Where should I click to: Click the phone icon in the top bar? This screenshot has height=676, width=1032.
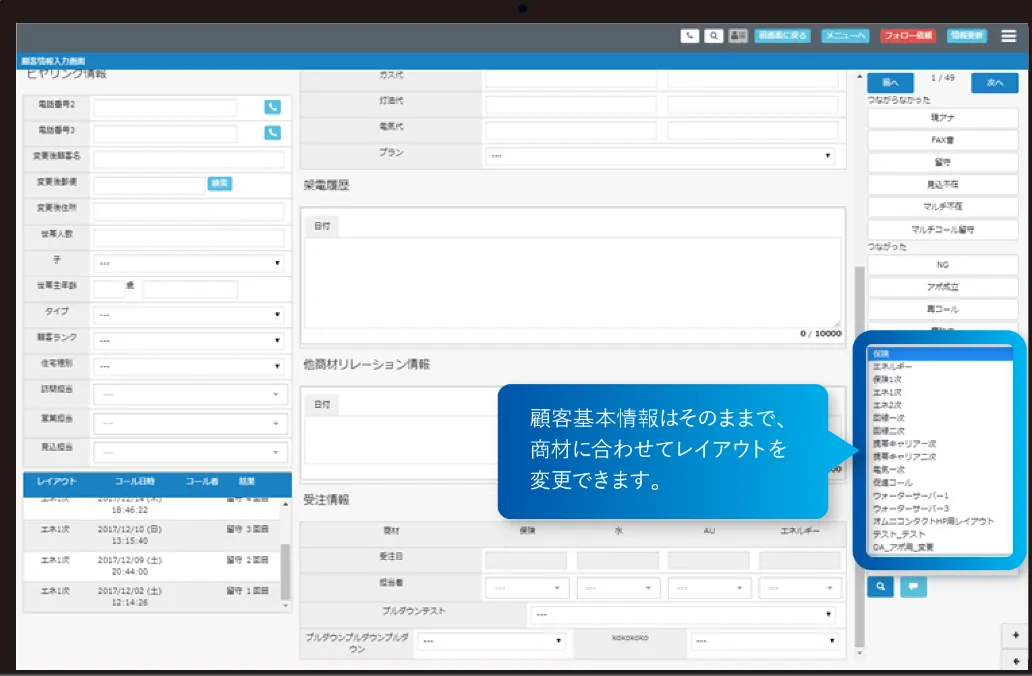point(689,36)
